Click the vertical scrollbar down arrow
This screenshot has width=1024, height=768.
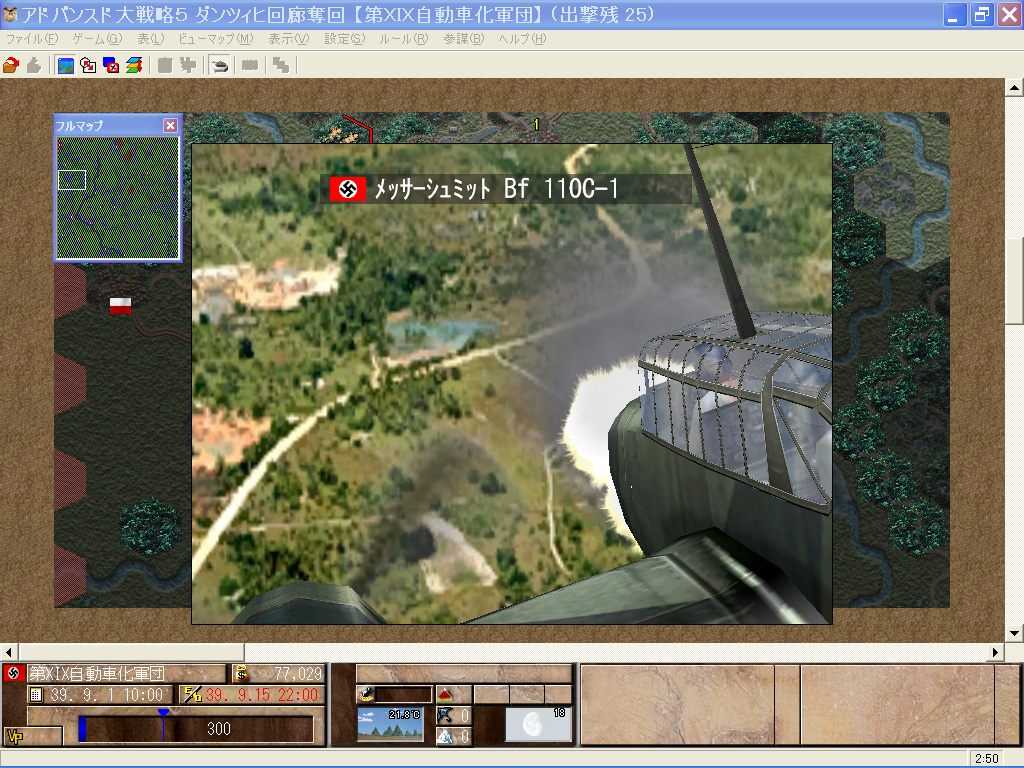point(1014,632)
